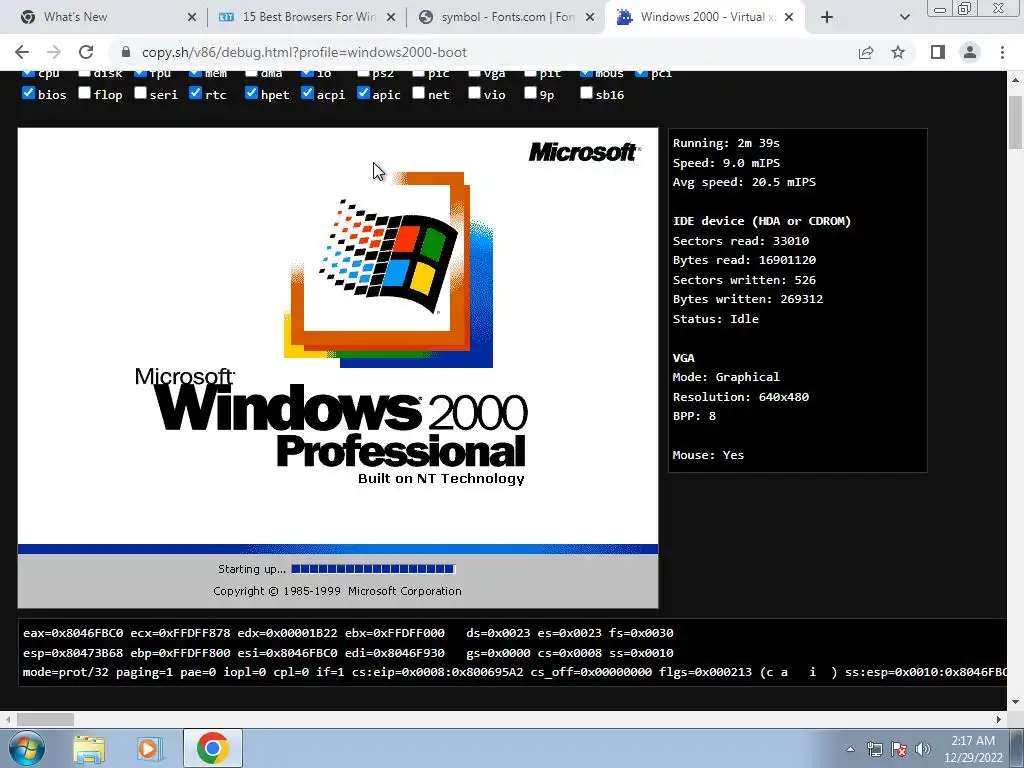Open a new browser tab
The height and width of the screenshot is (768, 1024).
pos(827,17)
